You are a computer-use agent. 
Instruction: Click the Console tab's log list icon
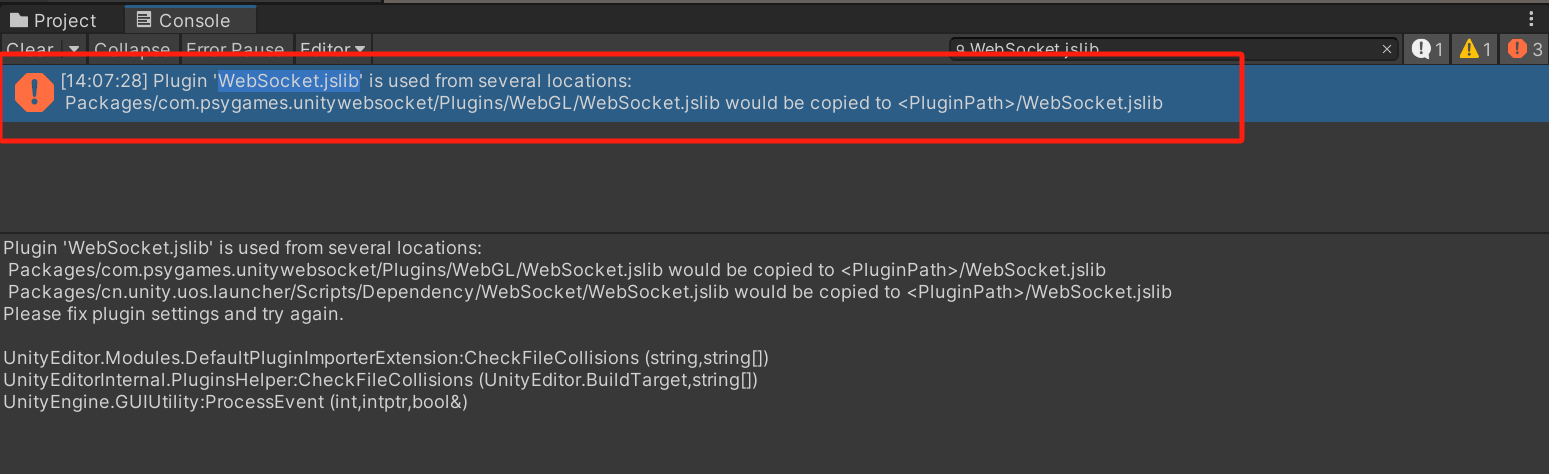tap(144, 20)
